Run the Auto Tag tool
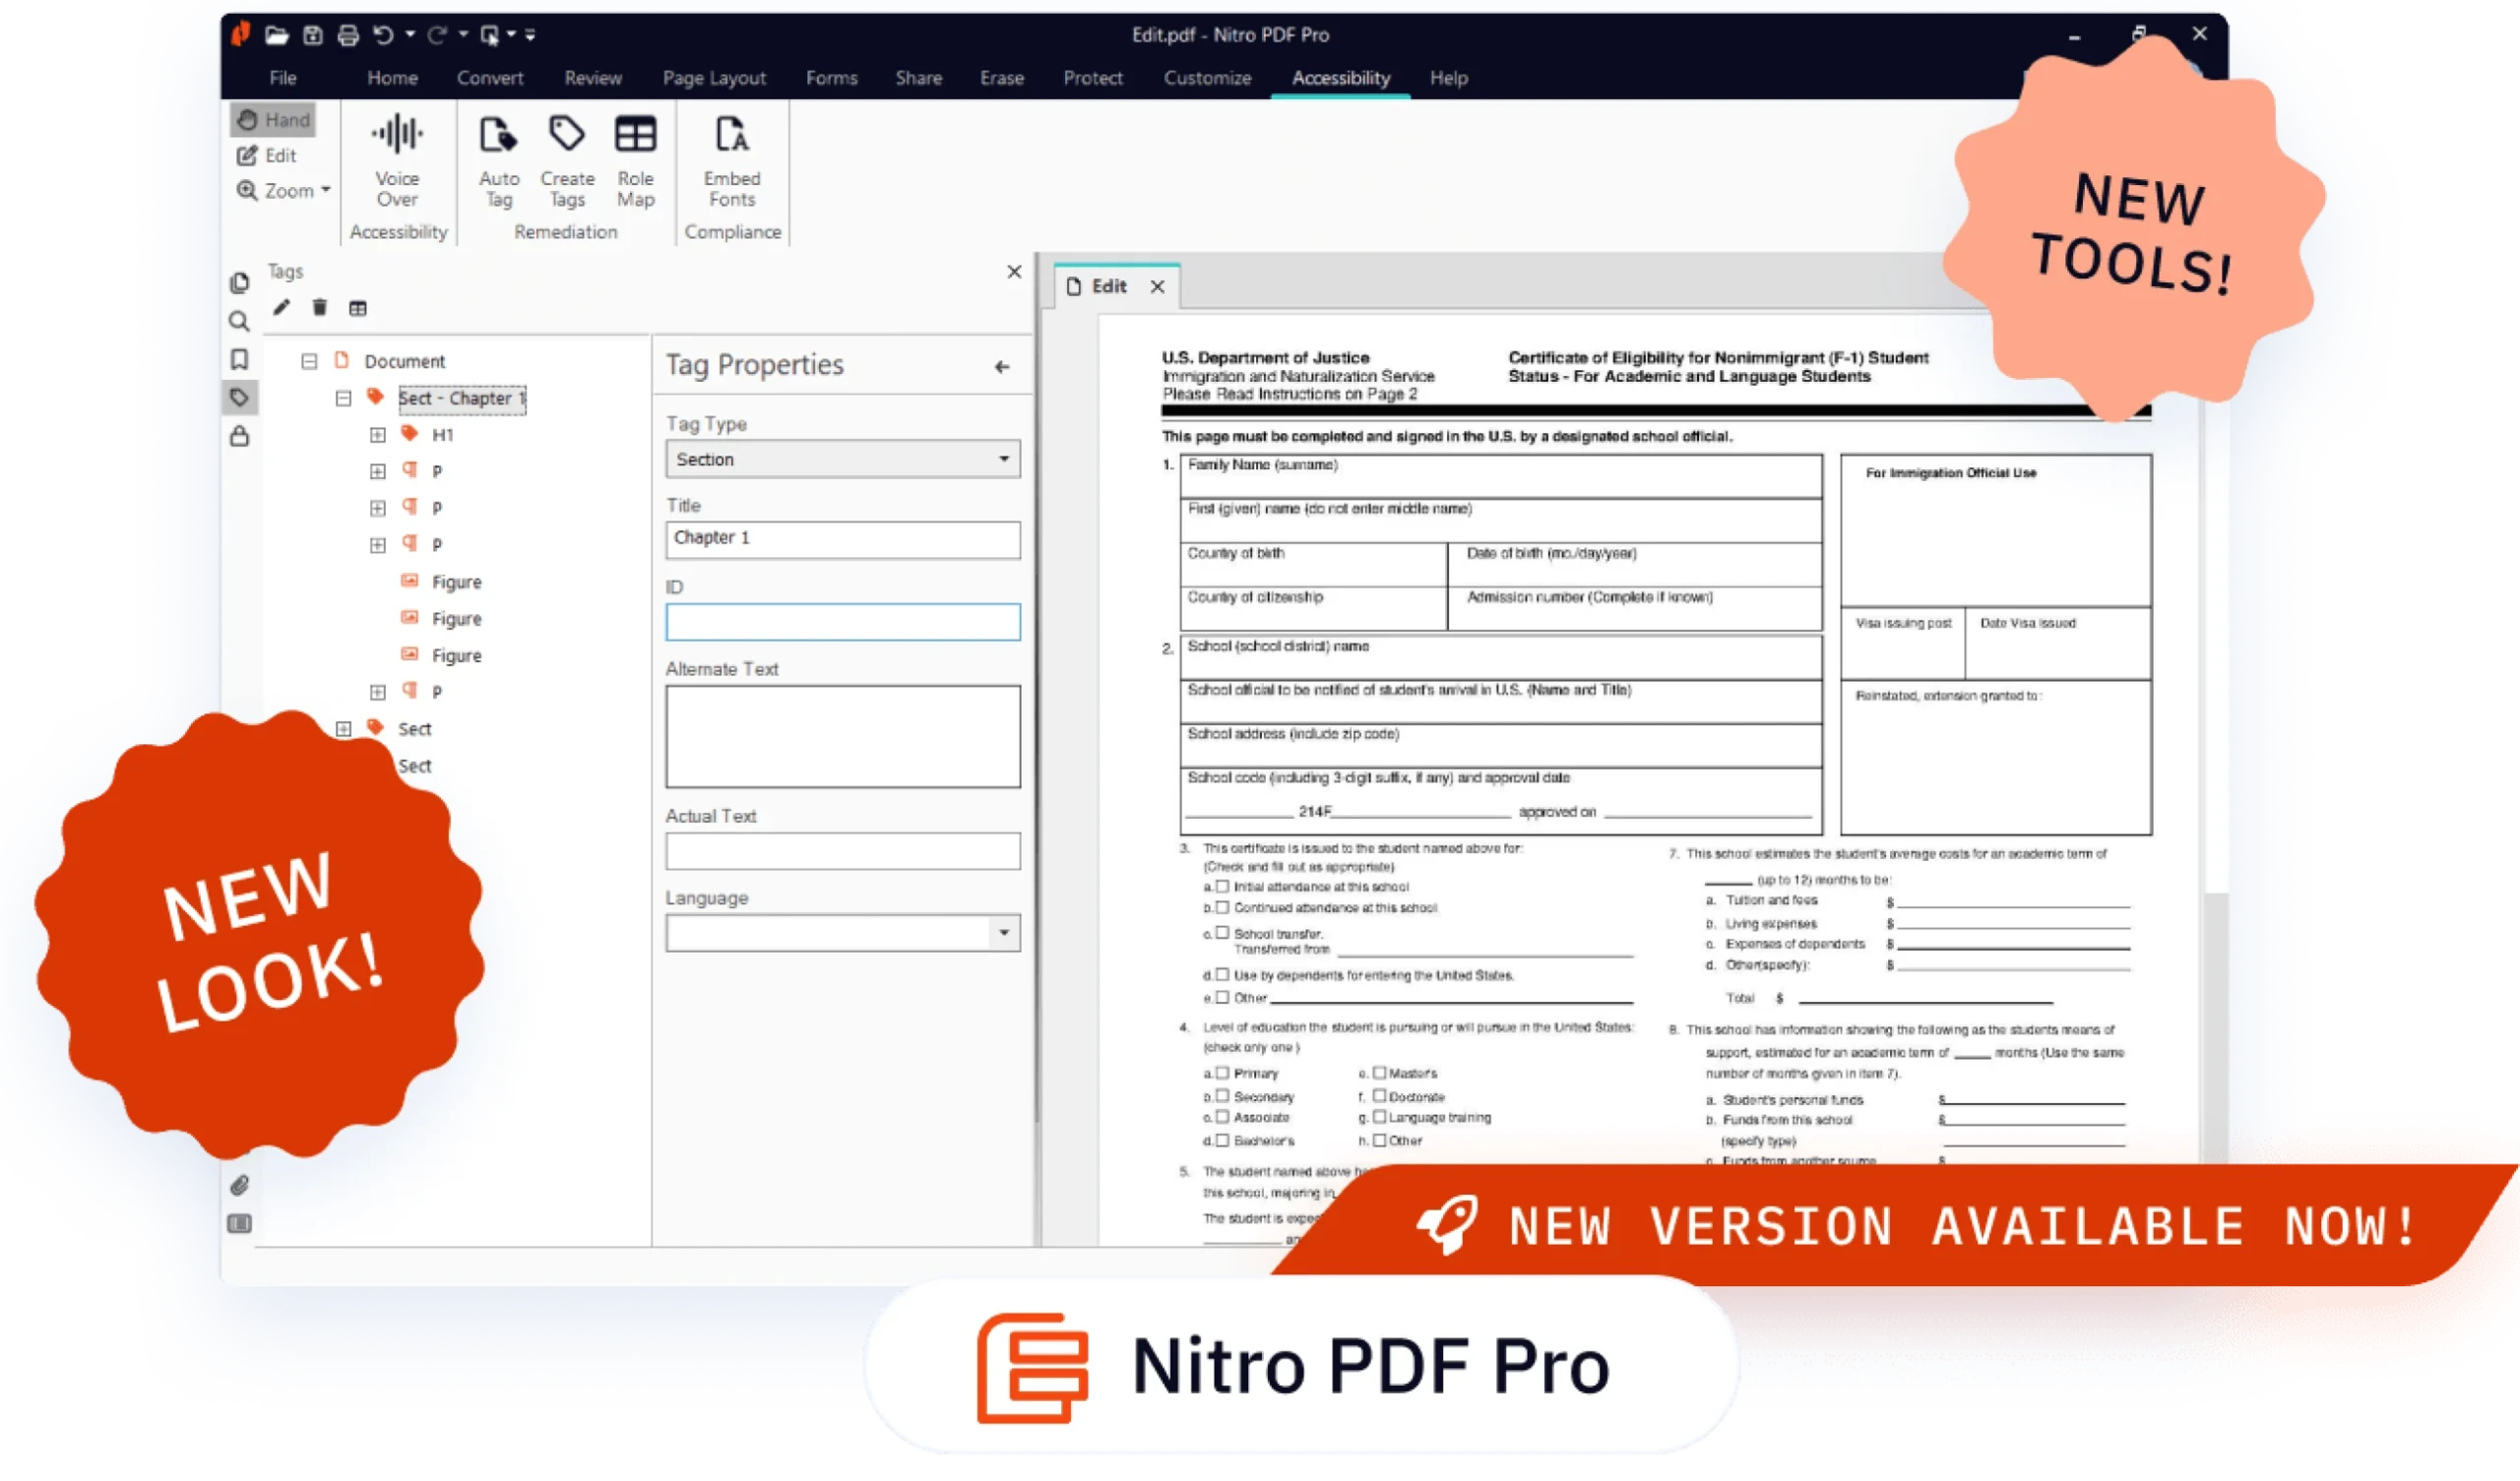This screenshot has width=2520, height=1481. point(498,135)
